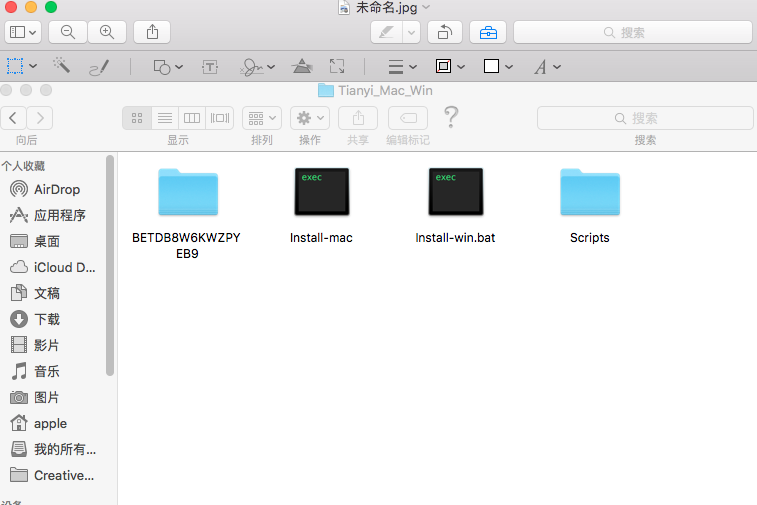Open the fill color menu
This screenshot has width=757, height=505.
[498, 66]
